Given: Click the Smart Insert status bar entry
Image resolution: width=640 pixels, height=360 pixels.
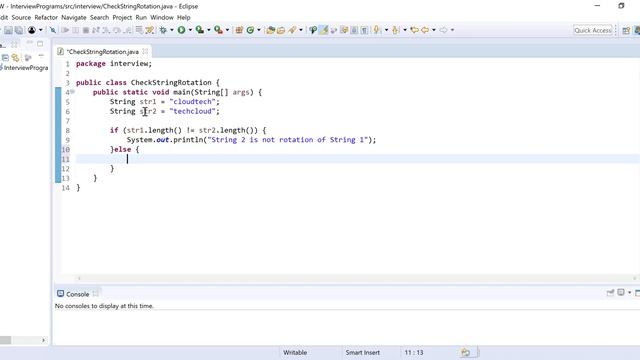Looking at the screenshot, I should point(362,352).
